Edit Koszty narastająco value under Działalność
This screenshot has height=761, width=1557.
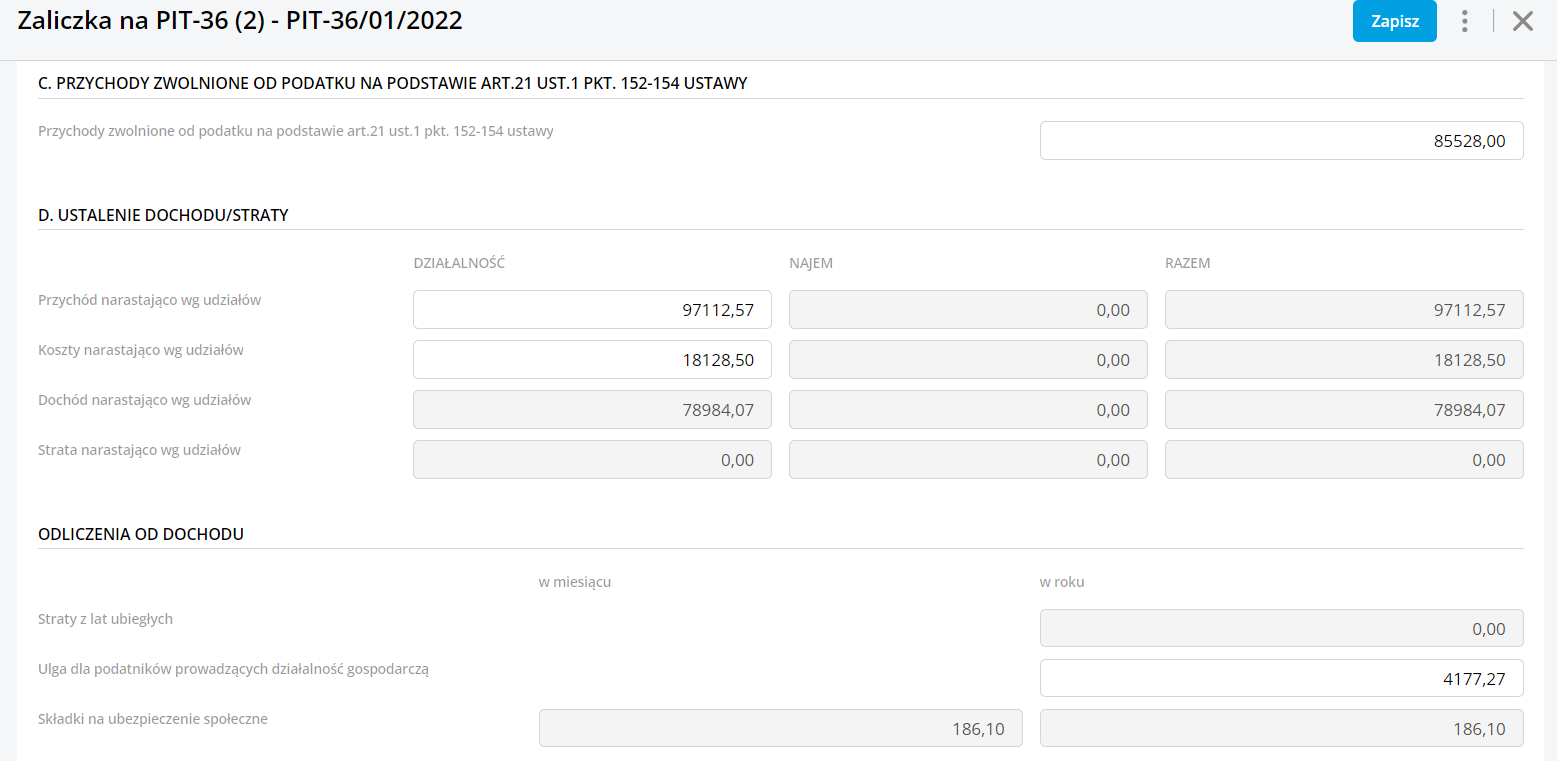tap(592, 360)
